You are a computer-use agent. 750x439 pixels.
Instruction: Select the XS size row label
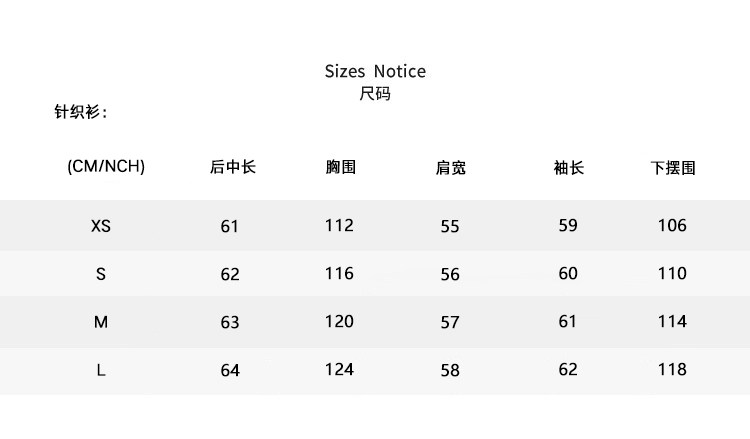pos(101,226)
